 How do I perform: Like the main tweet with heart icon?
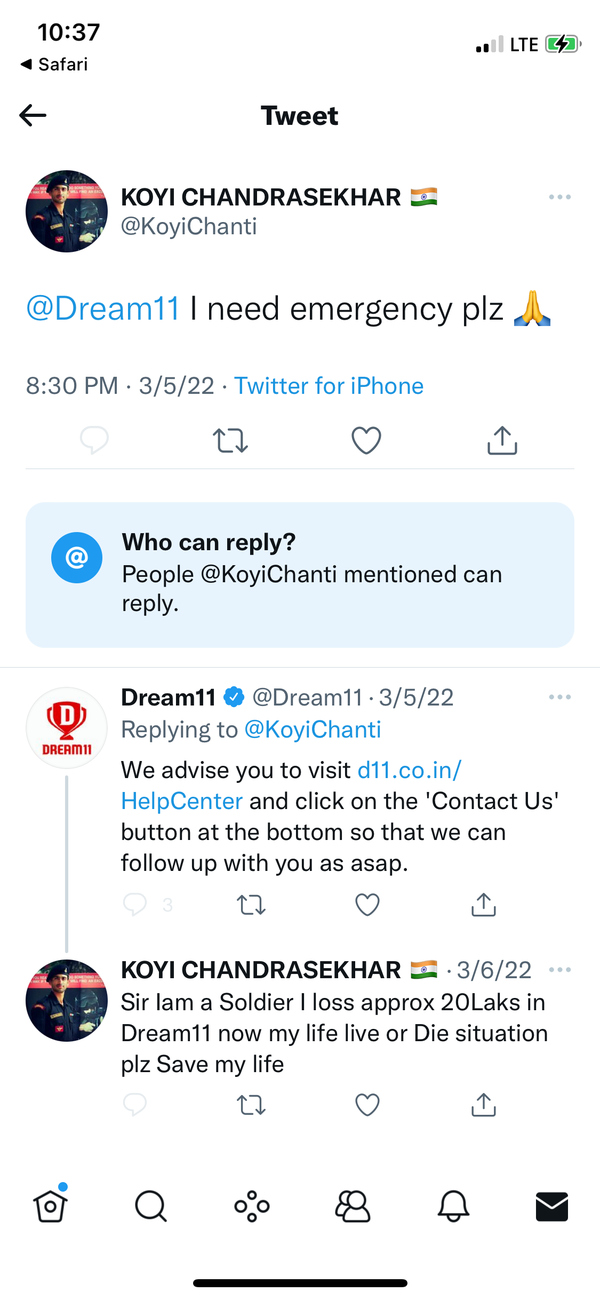pos(367,440)
